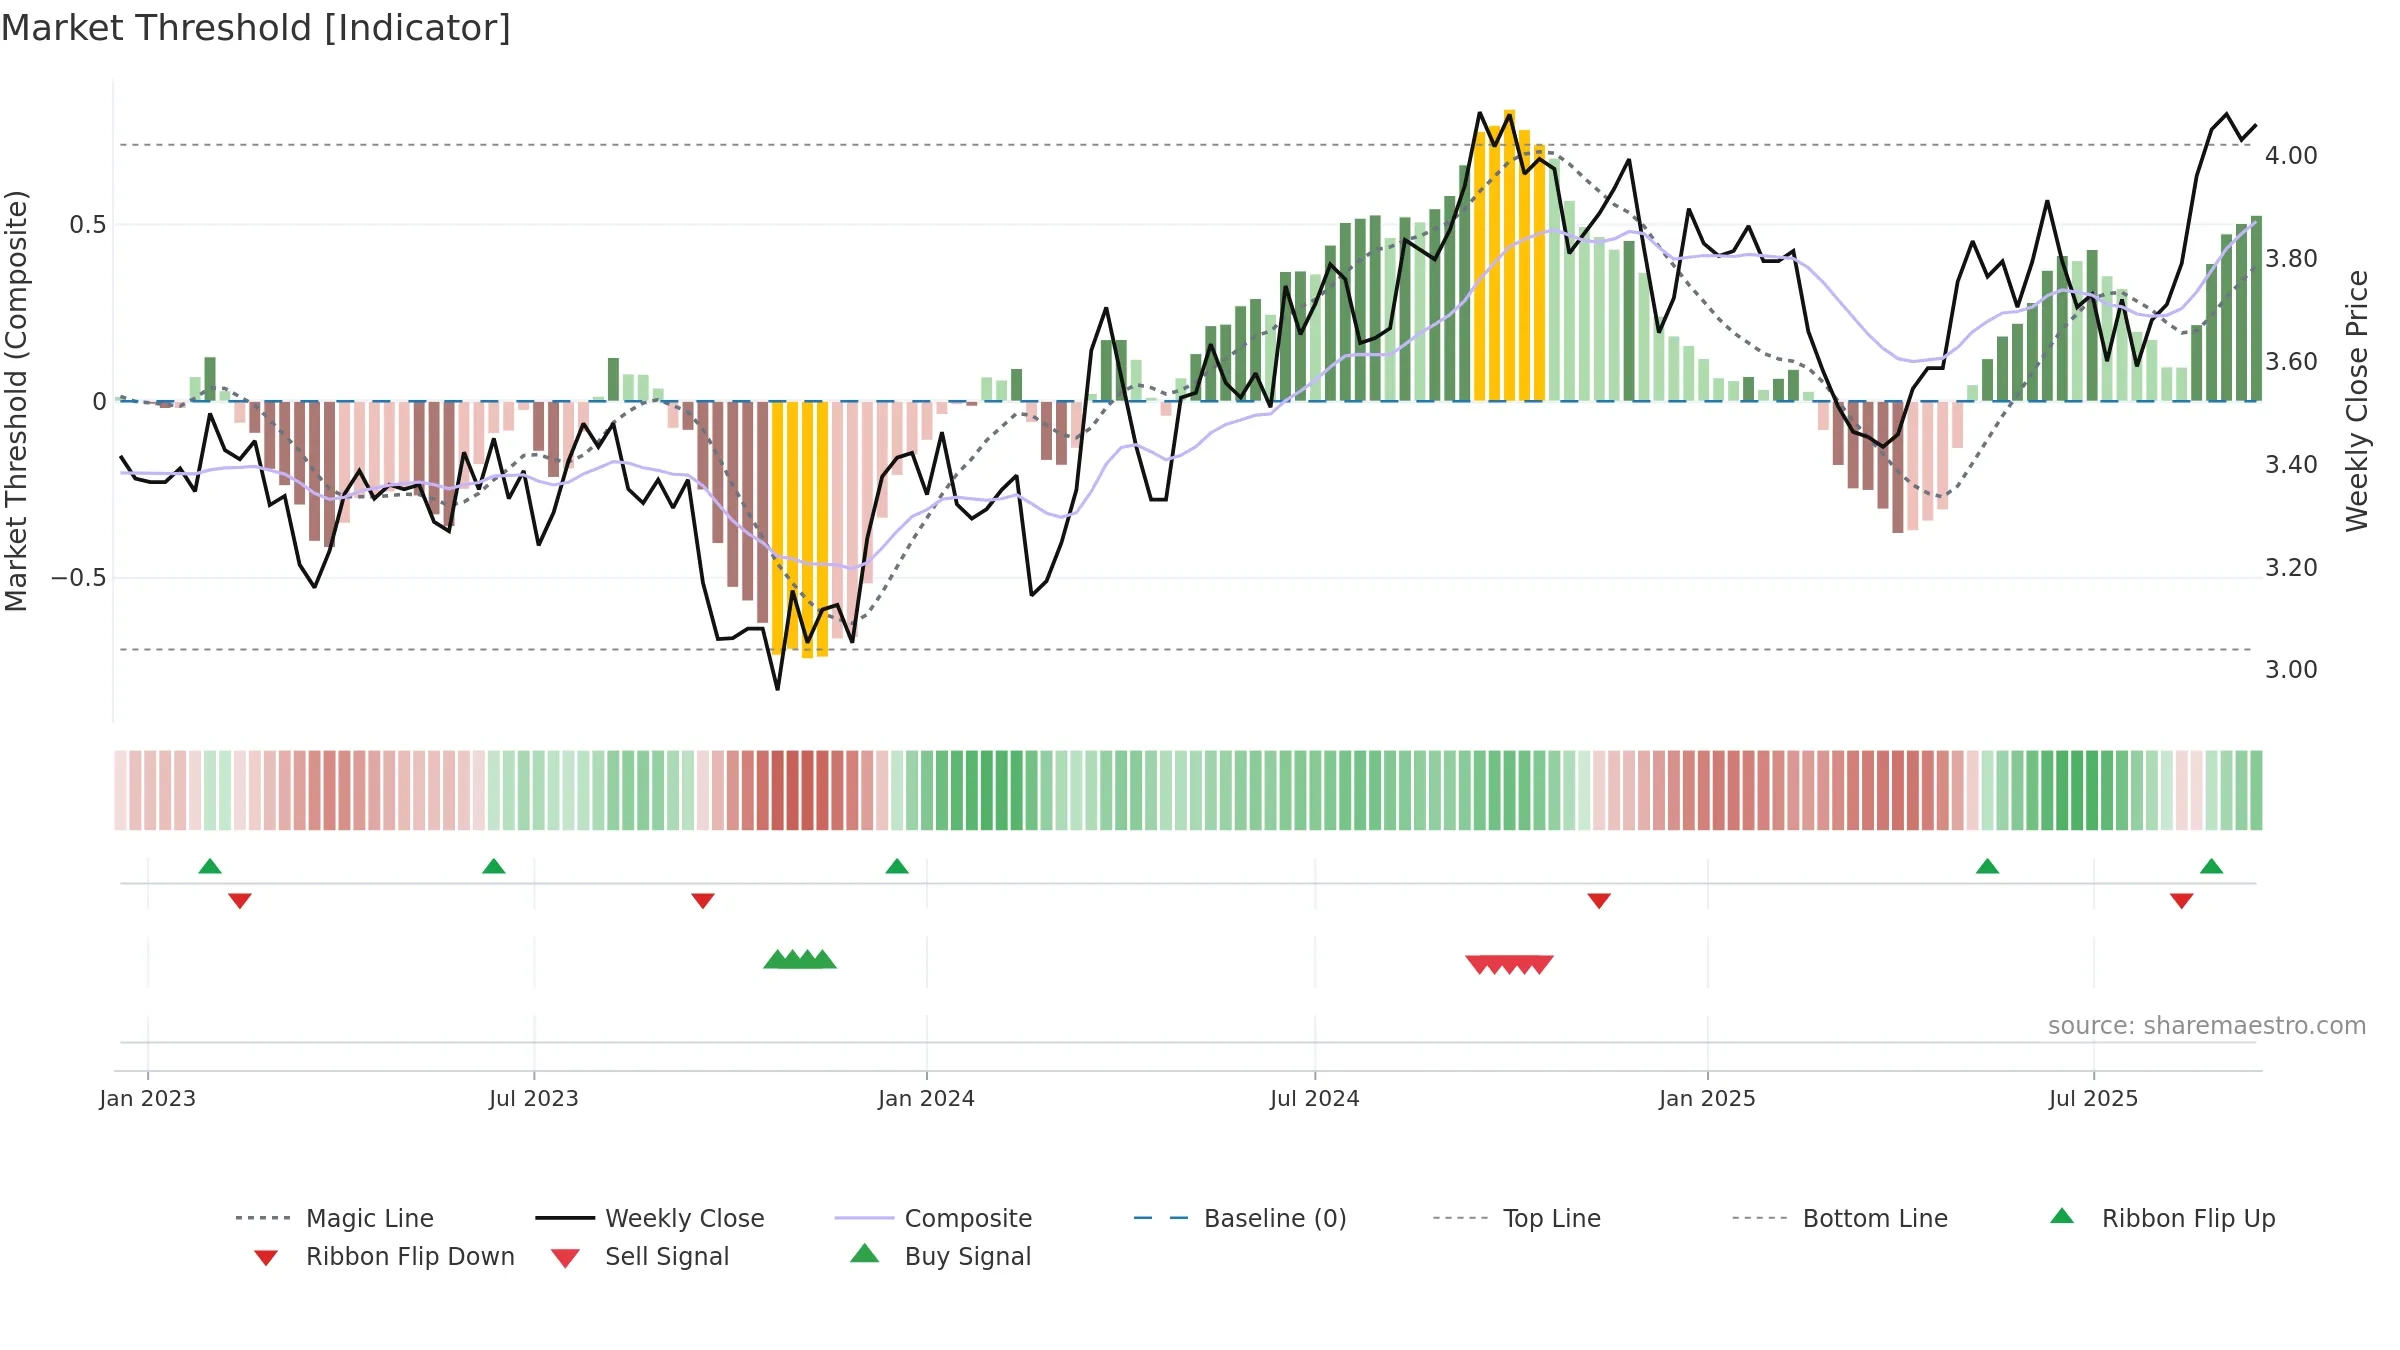
Task: Click the red Sell Signal legend triangle
Action: [565, 1258]
